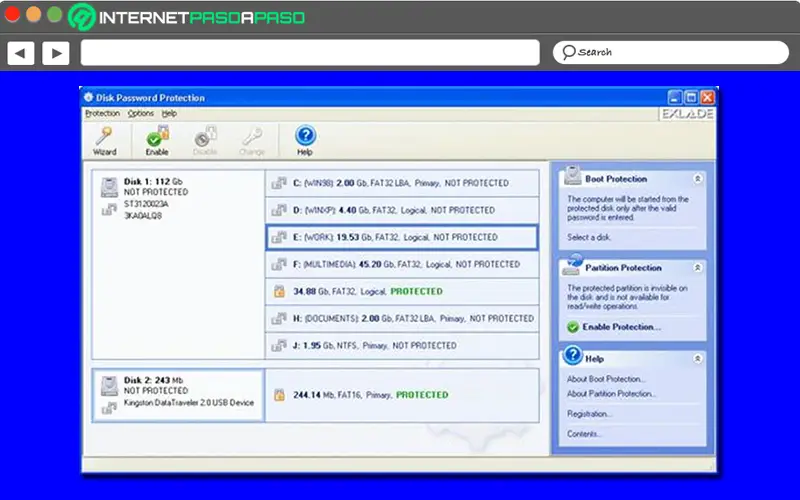Collapse the Boot Protection panel
The image size is (800, 500).
pyautogui.click(x=697, y=179)
